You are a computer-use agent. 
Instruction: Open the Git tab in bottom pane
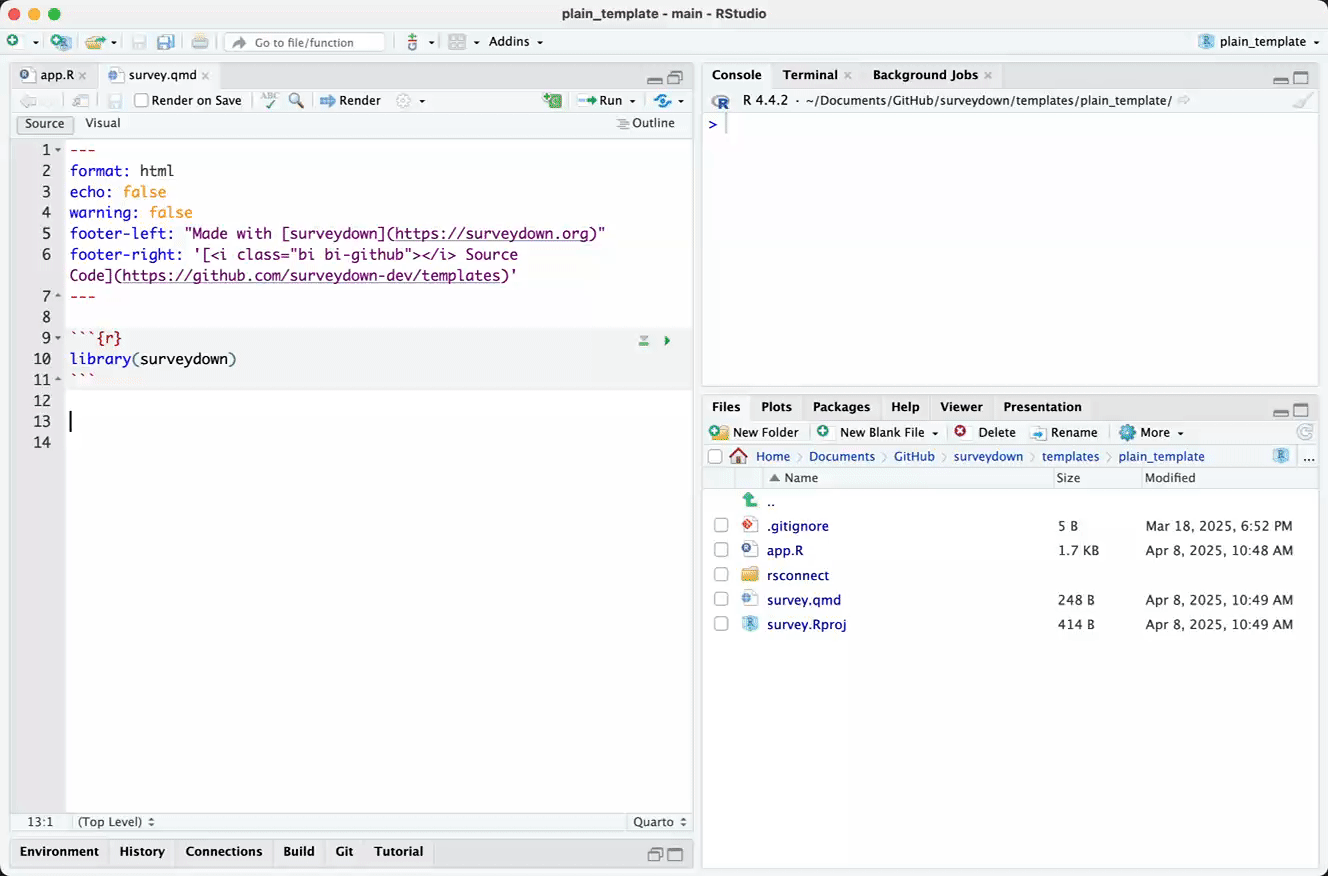click(344, 852)
